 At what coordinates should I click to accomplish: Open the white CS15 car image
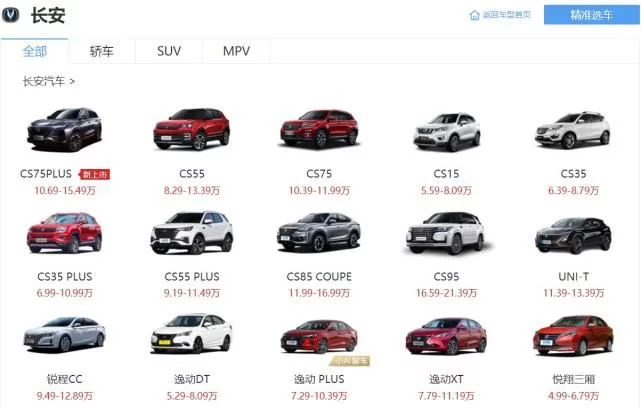(x=446, y=132)
